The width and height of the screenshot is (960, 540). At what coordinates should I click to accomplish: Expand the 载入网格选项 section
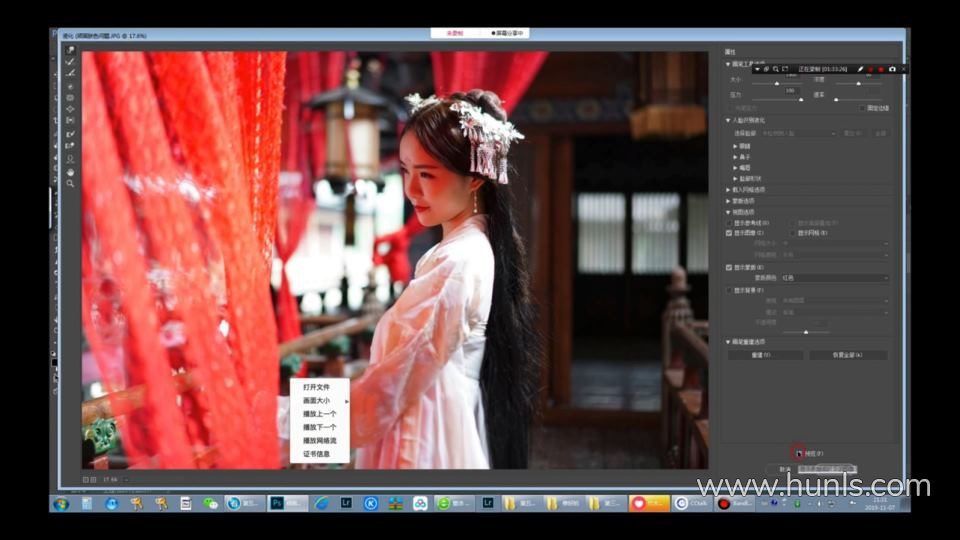click(729, 189)
